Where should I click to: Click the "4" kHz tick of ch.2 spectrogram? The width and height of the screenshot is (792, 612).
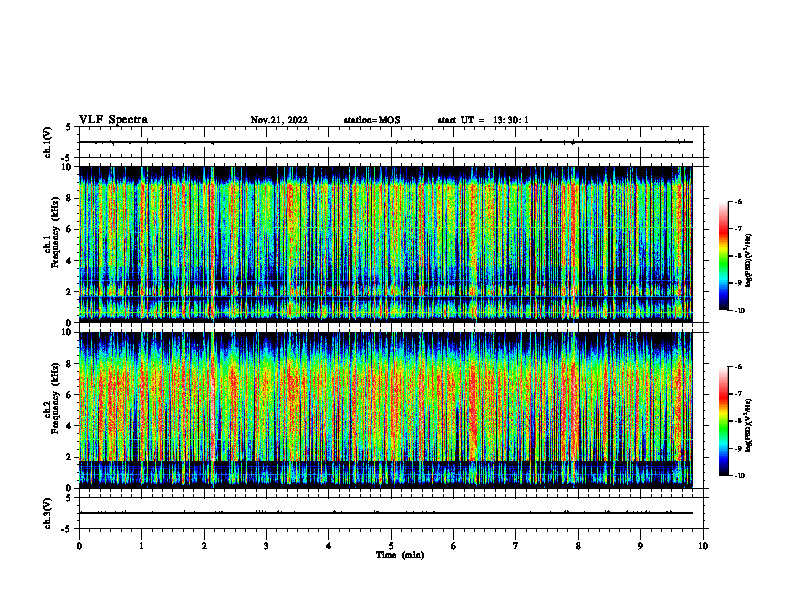[70, 426]
